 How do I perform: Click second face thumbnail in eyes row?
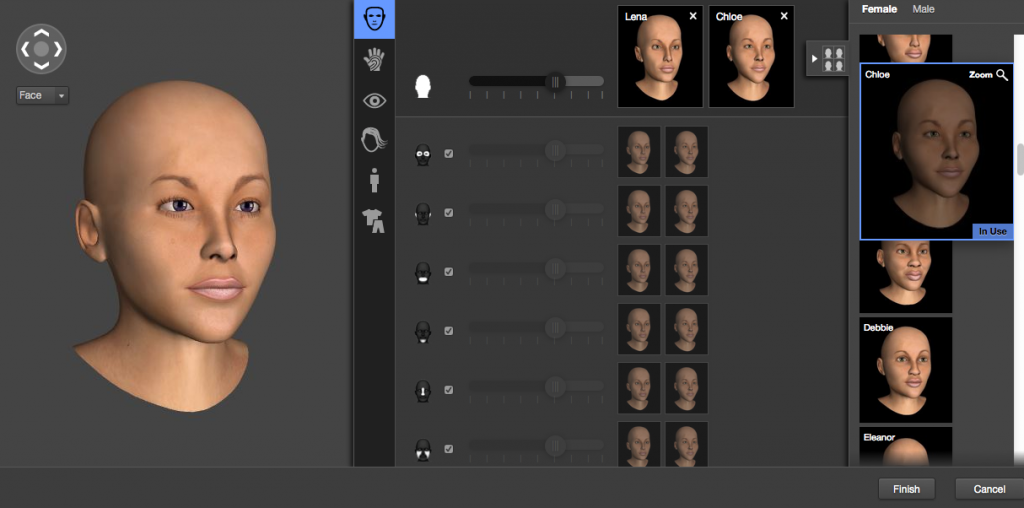click(x=686, y=151)
